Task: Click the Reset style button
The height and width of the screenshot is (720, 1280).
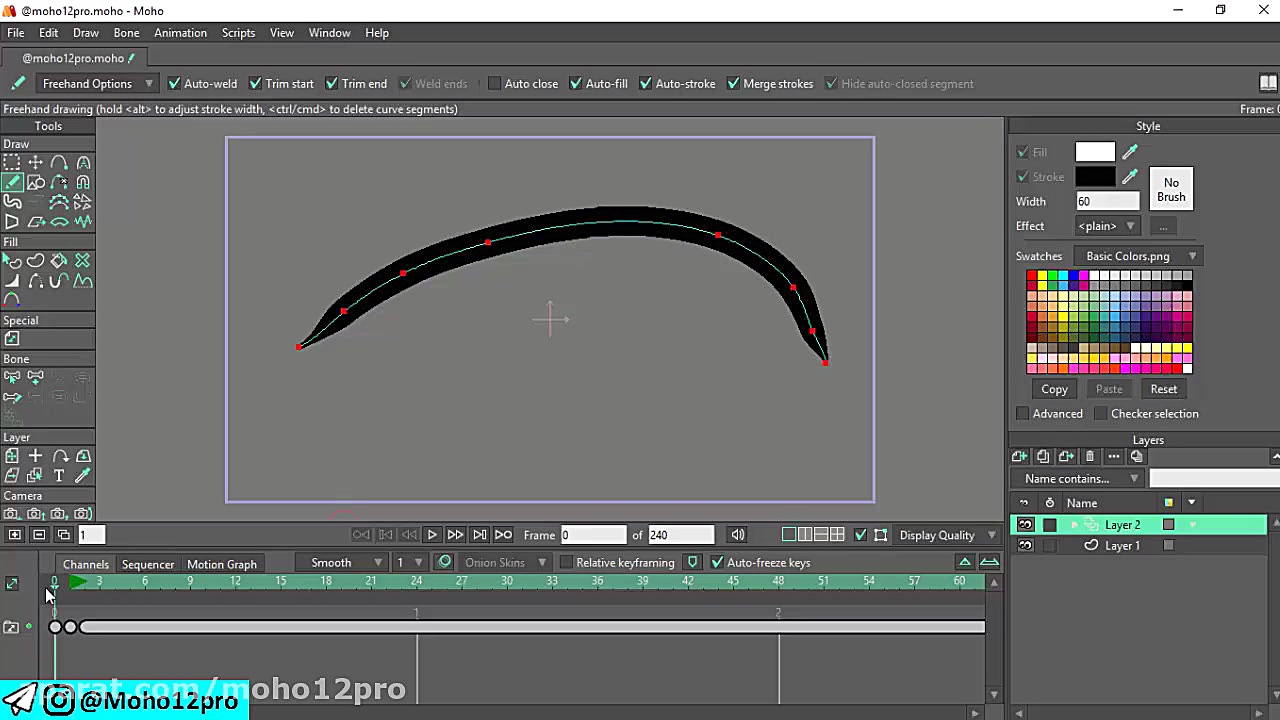Action: (x=1163, y=389)
